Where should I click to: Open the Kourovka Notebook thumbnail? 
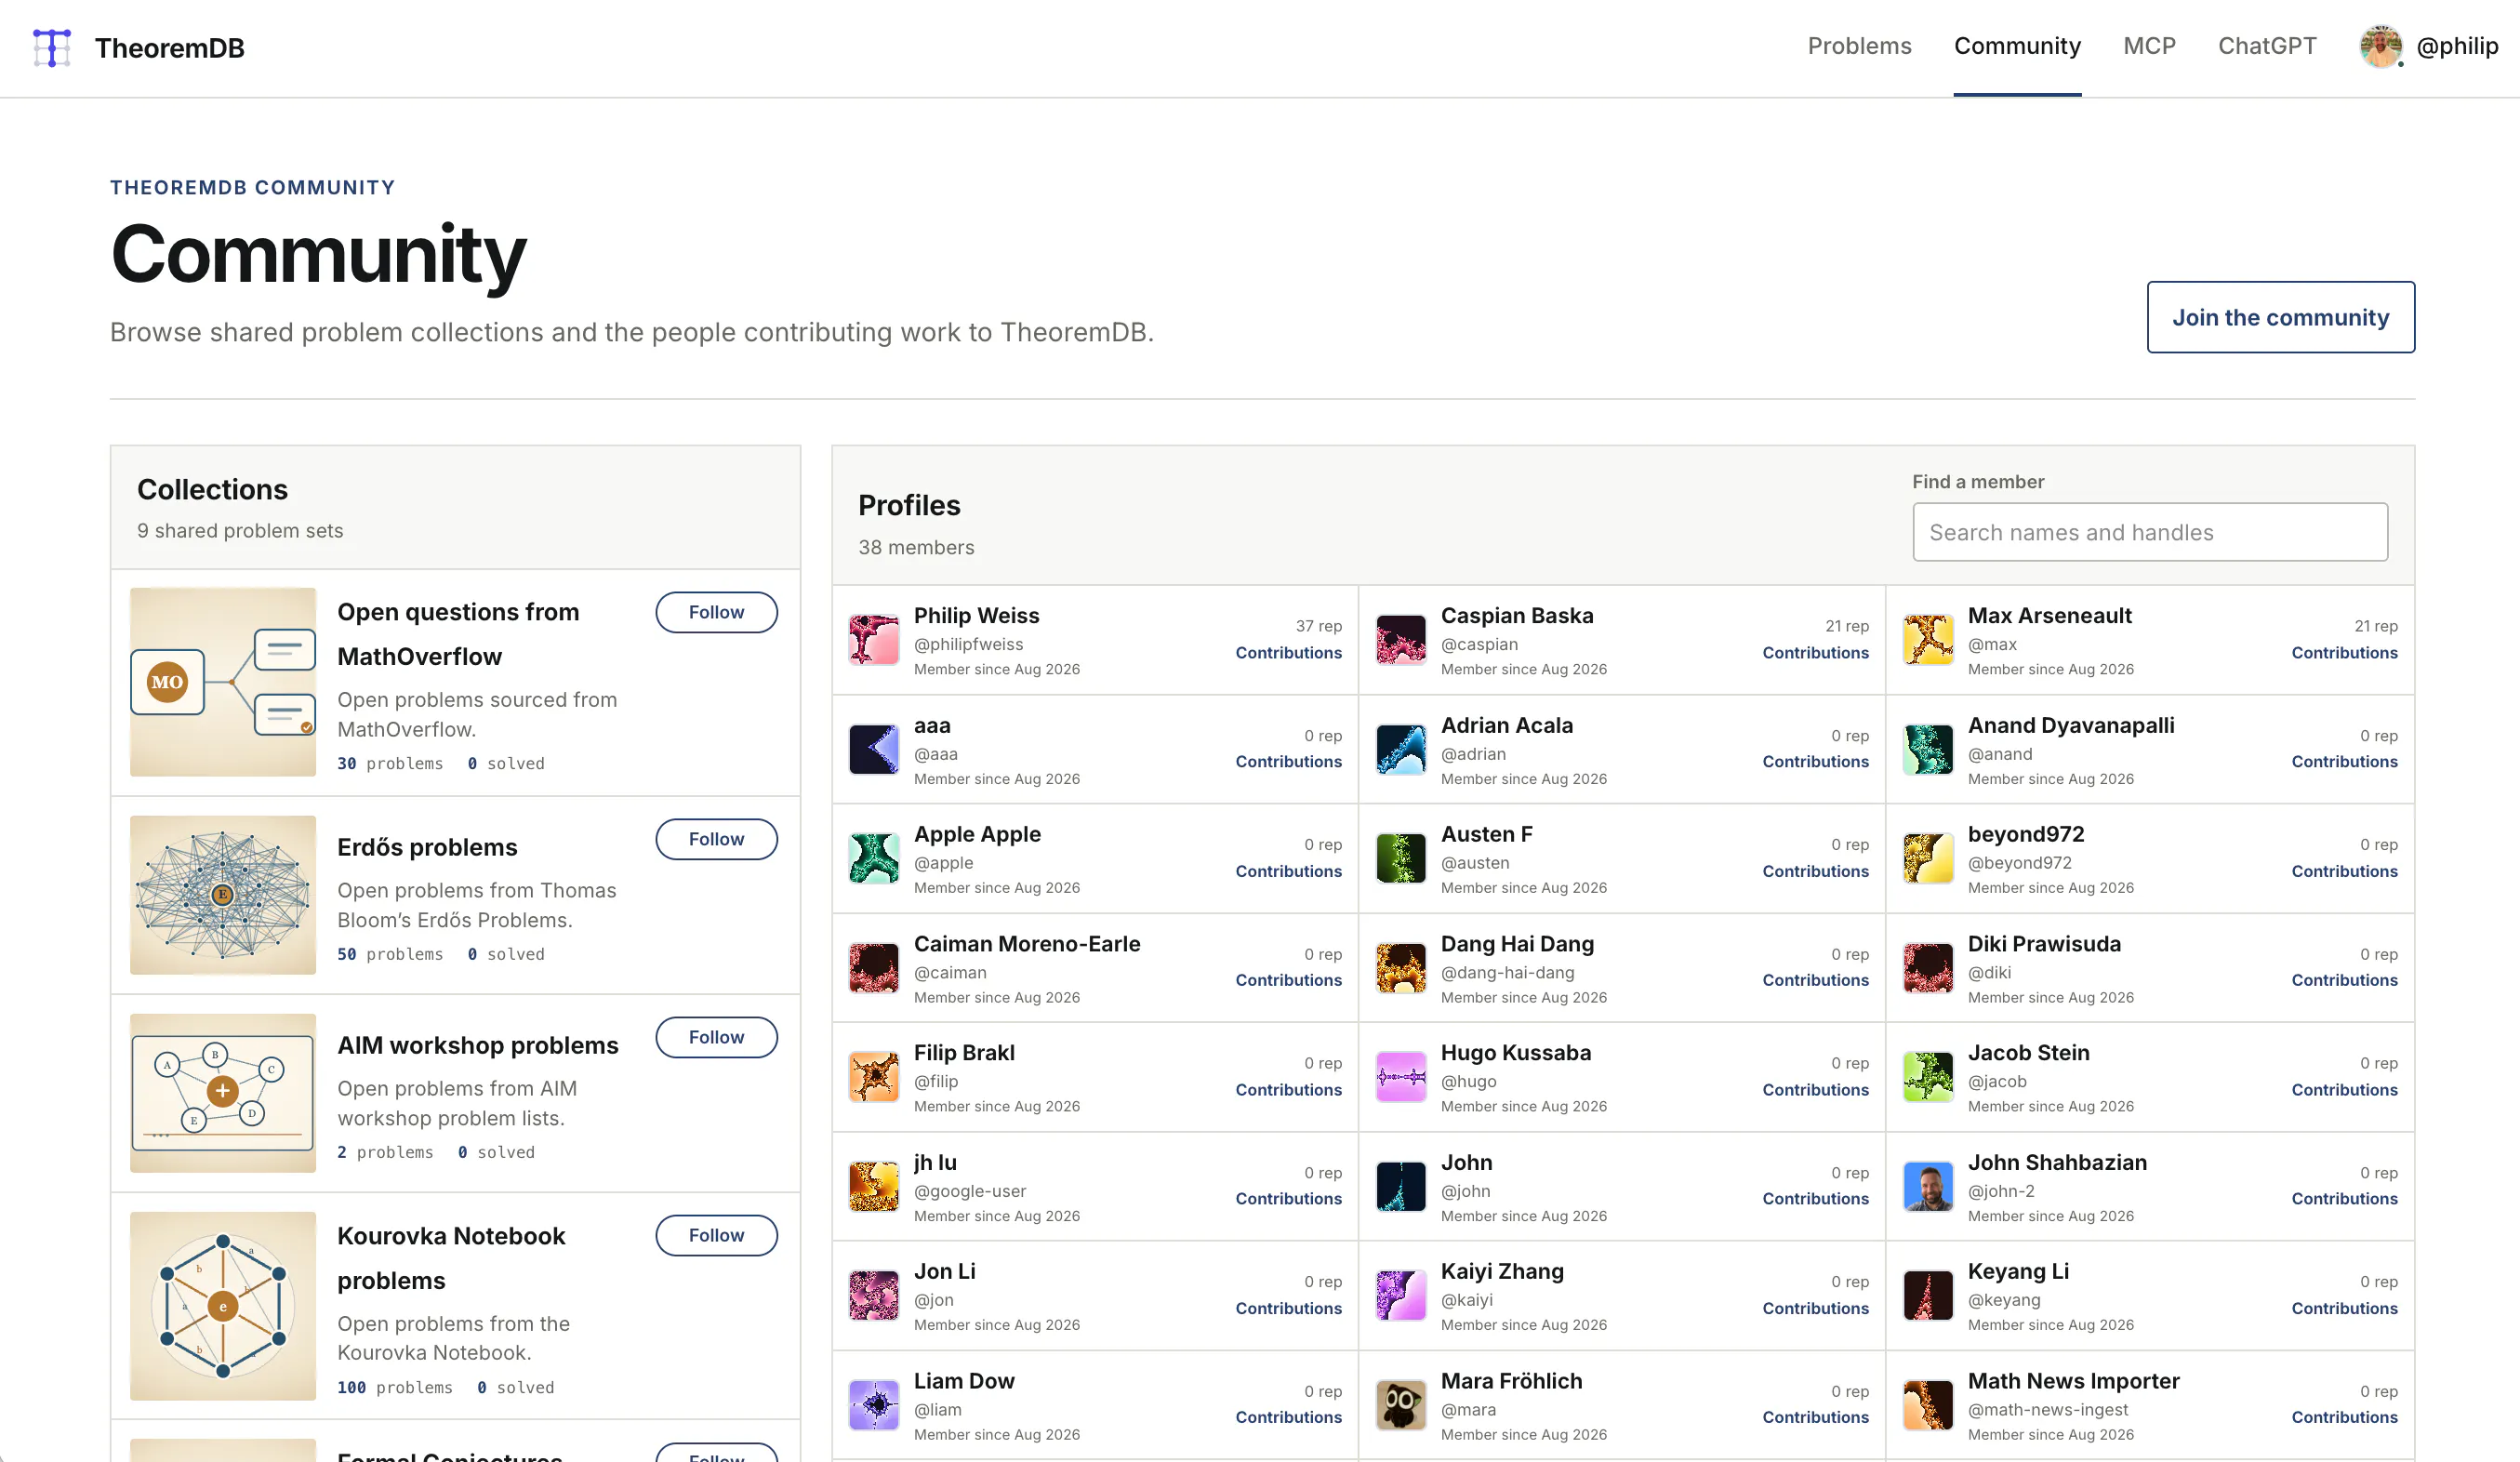click(223, 1306)
